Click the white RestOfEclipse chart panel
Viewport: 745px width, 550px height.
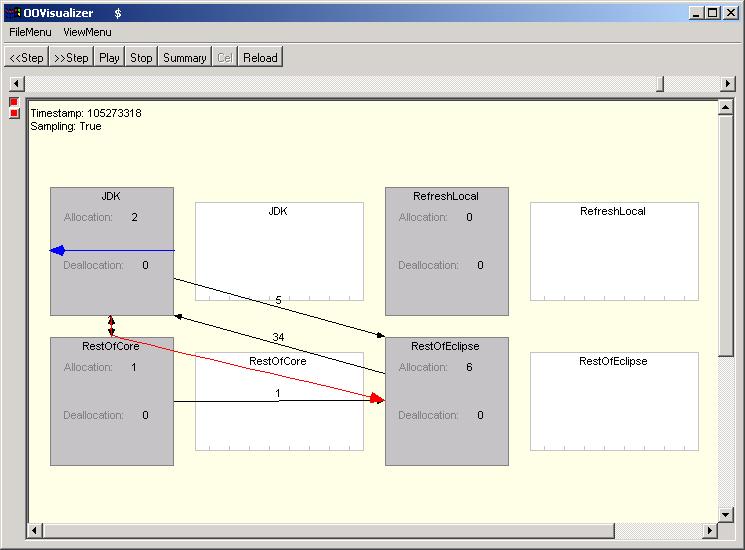[x=614, y=401]
